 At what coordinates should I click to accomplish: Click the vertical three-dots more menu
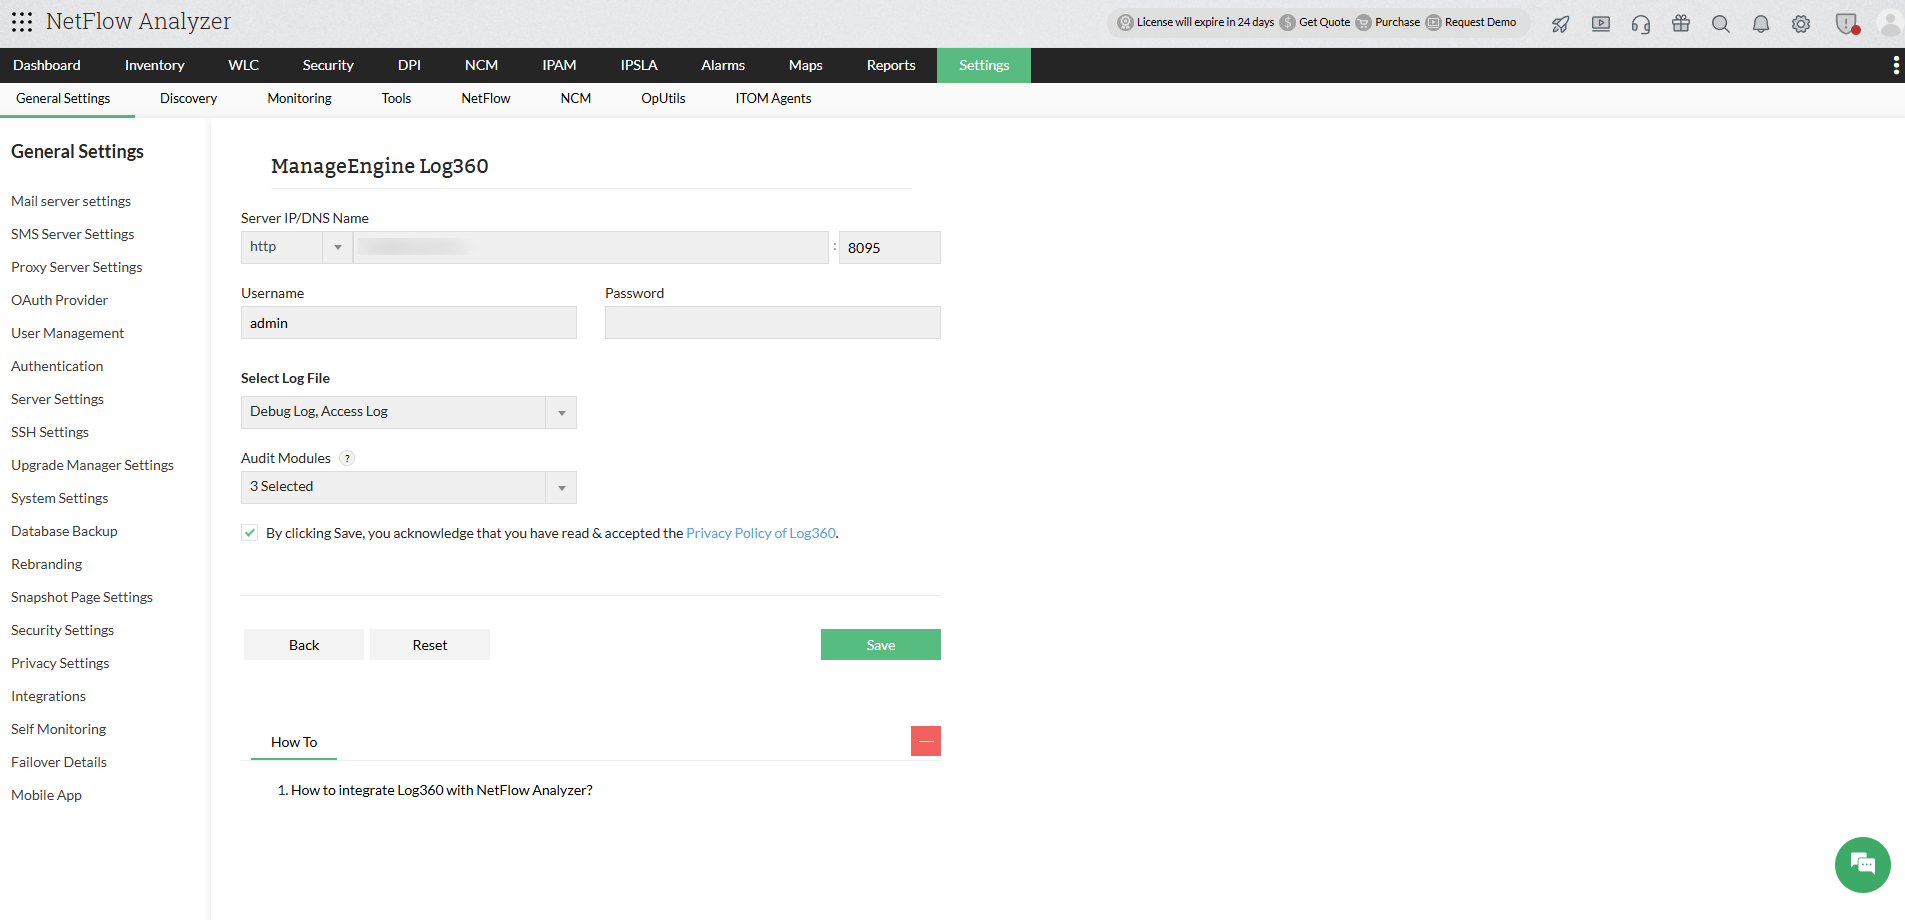pos(1896,65)
